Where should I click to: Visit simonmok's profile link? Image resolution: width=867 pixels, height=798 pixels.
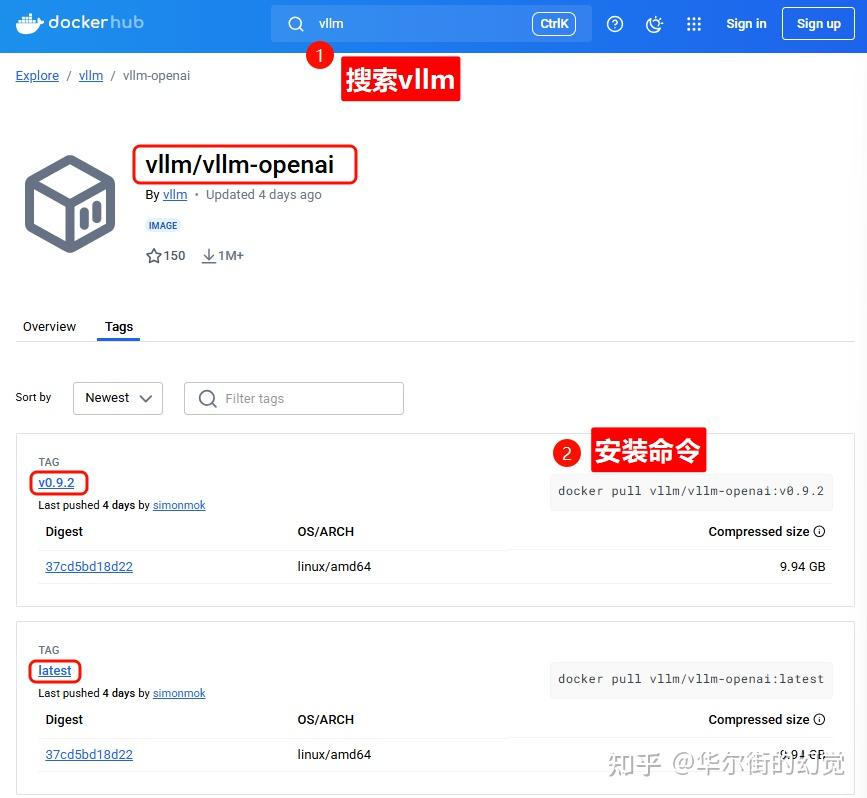click(179, 505)
